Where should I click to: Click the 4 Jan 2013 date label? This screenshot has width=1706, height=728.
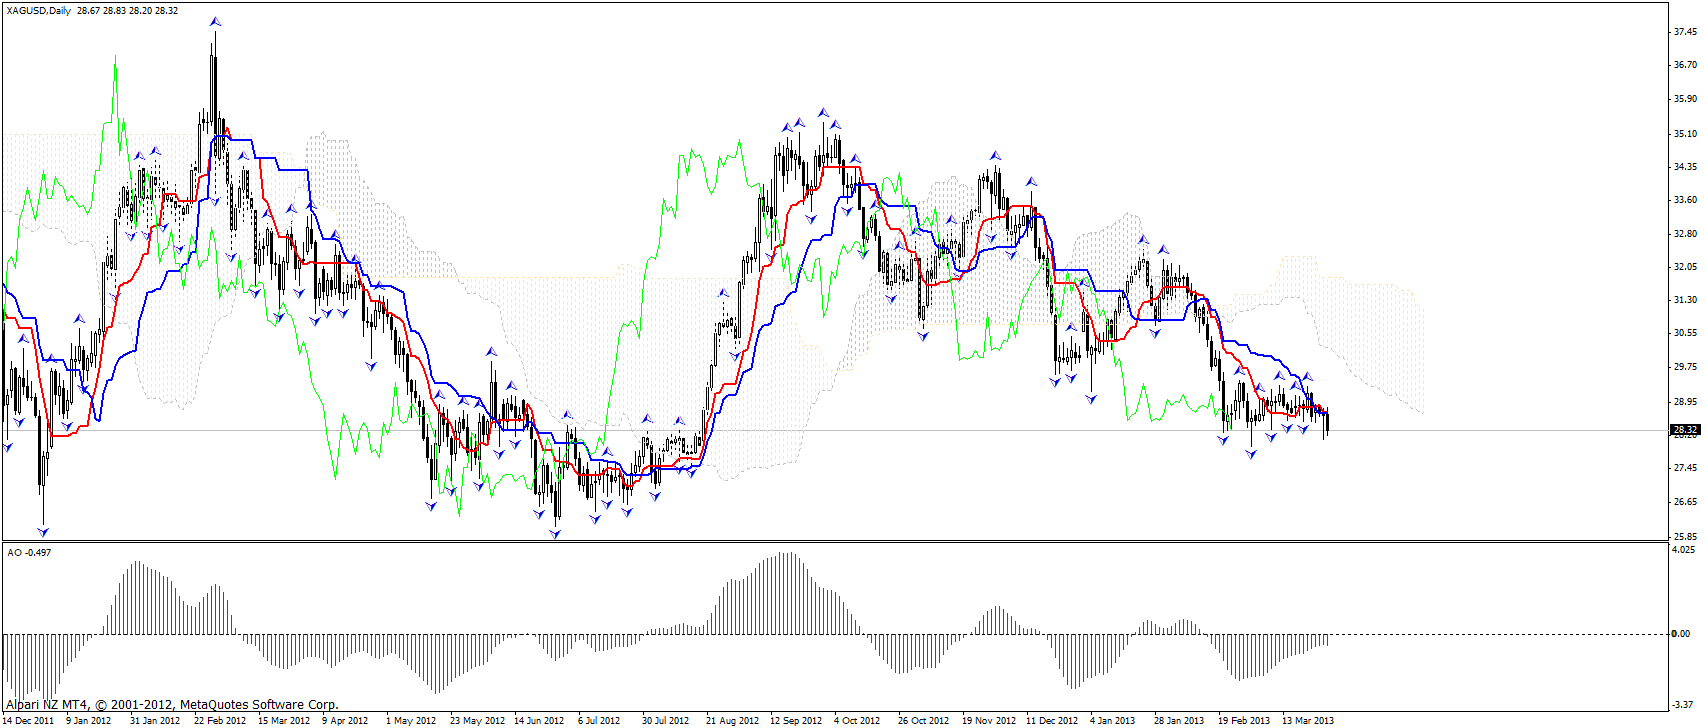[1112, 720]
